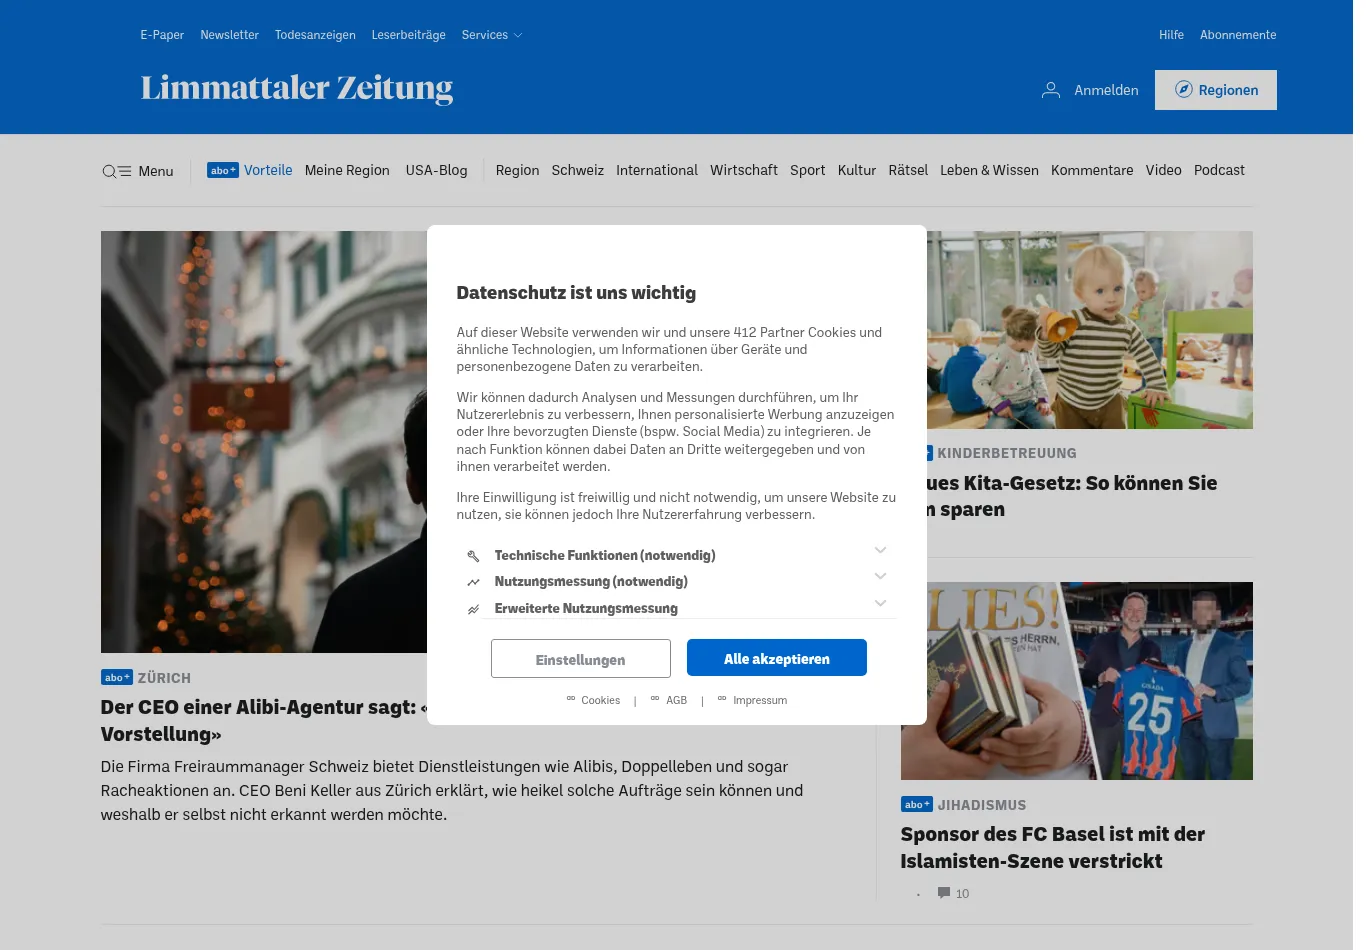Accept all cookies with Alle akzeptieren
Viewport: 1368px width, 950px height.
click(x=777, y=659)
